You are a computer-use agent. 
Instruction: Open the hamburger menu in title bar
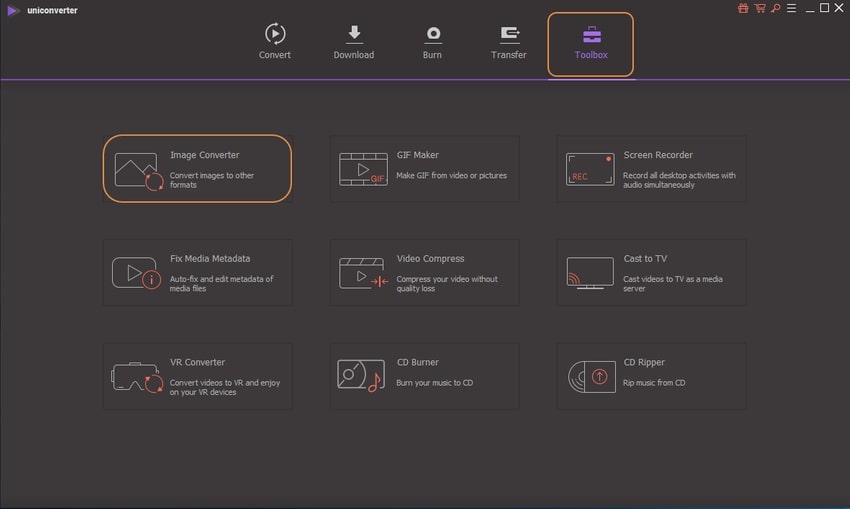tap(790, 8)
